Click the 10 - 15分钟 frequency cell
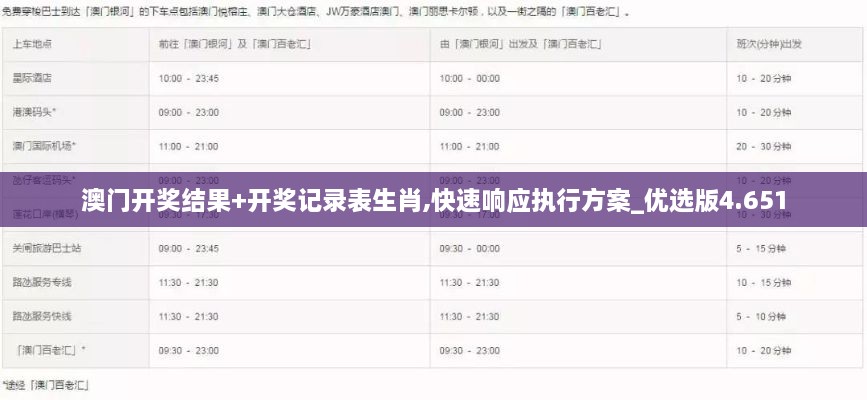This screenshot has width=867, height=400. click(763, 283)
